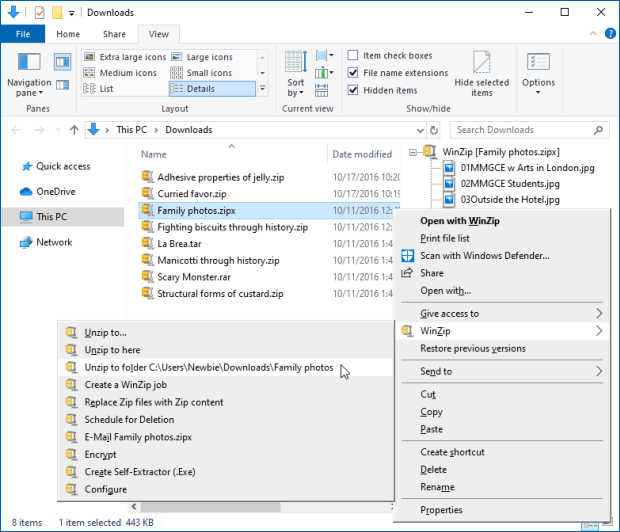The image size is (620, 532).
Task: Choose Encrypt from WinZip submenu
Action: coord(226,454)
